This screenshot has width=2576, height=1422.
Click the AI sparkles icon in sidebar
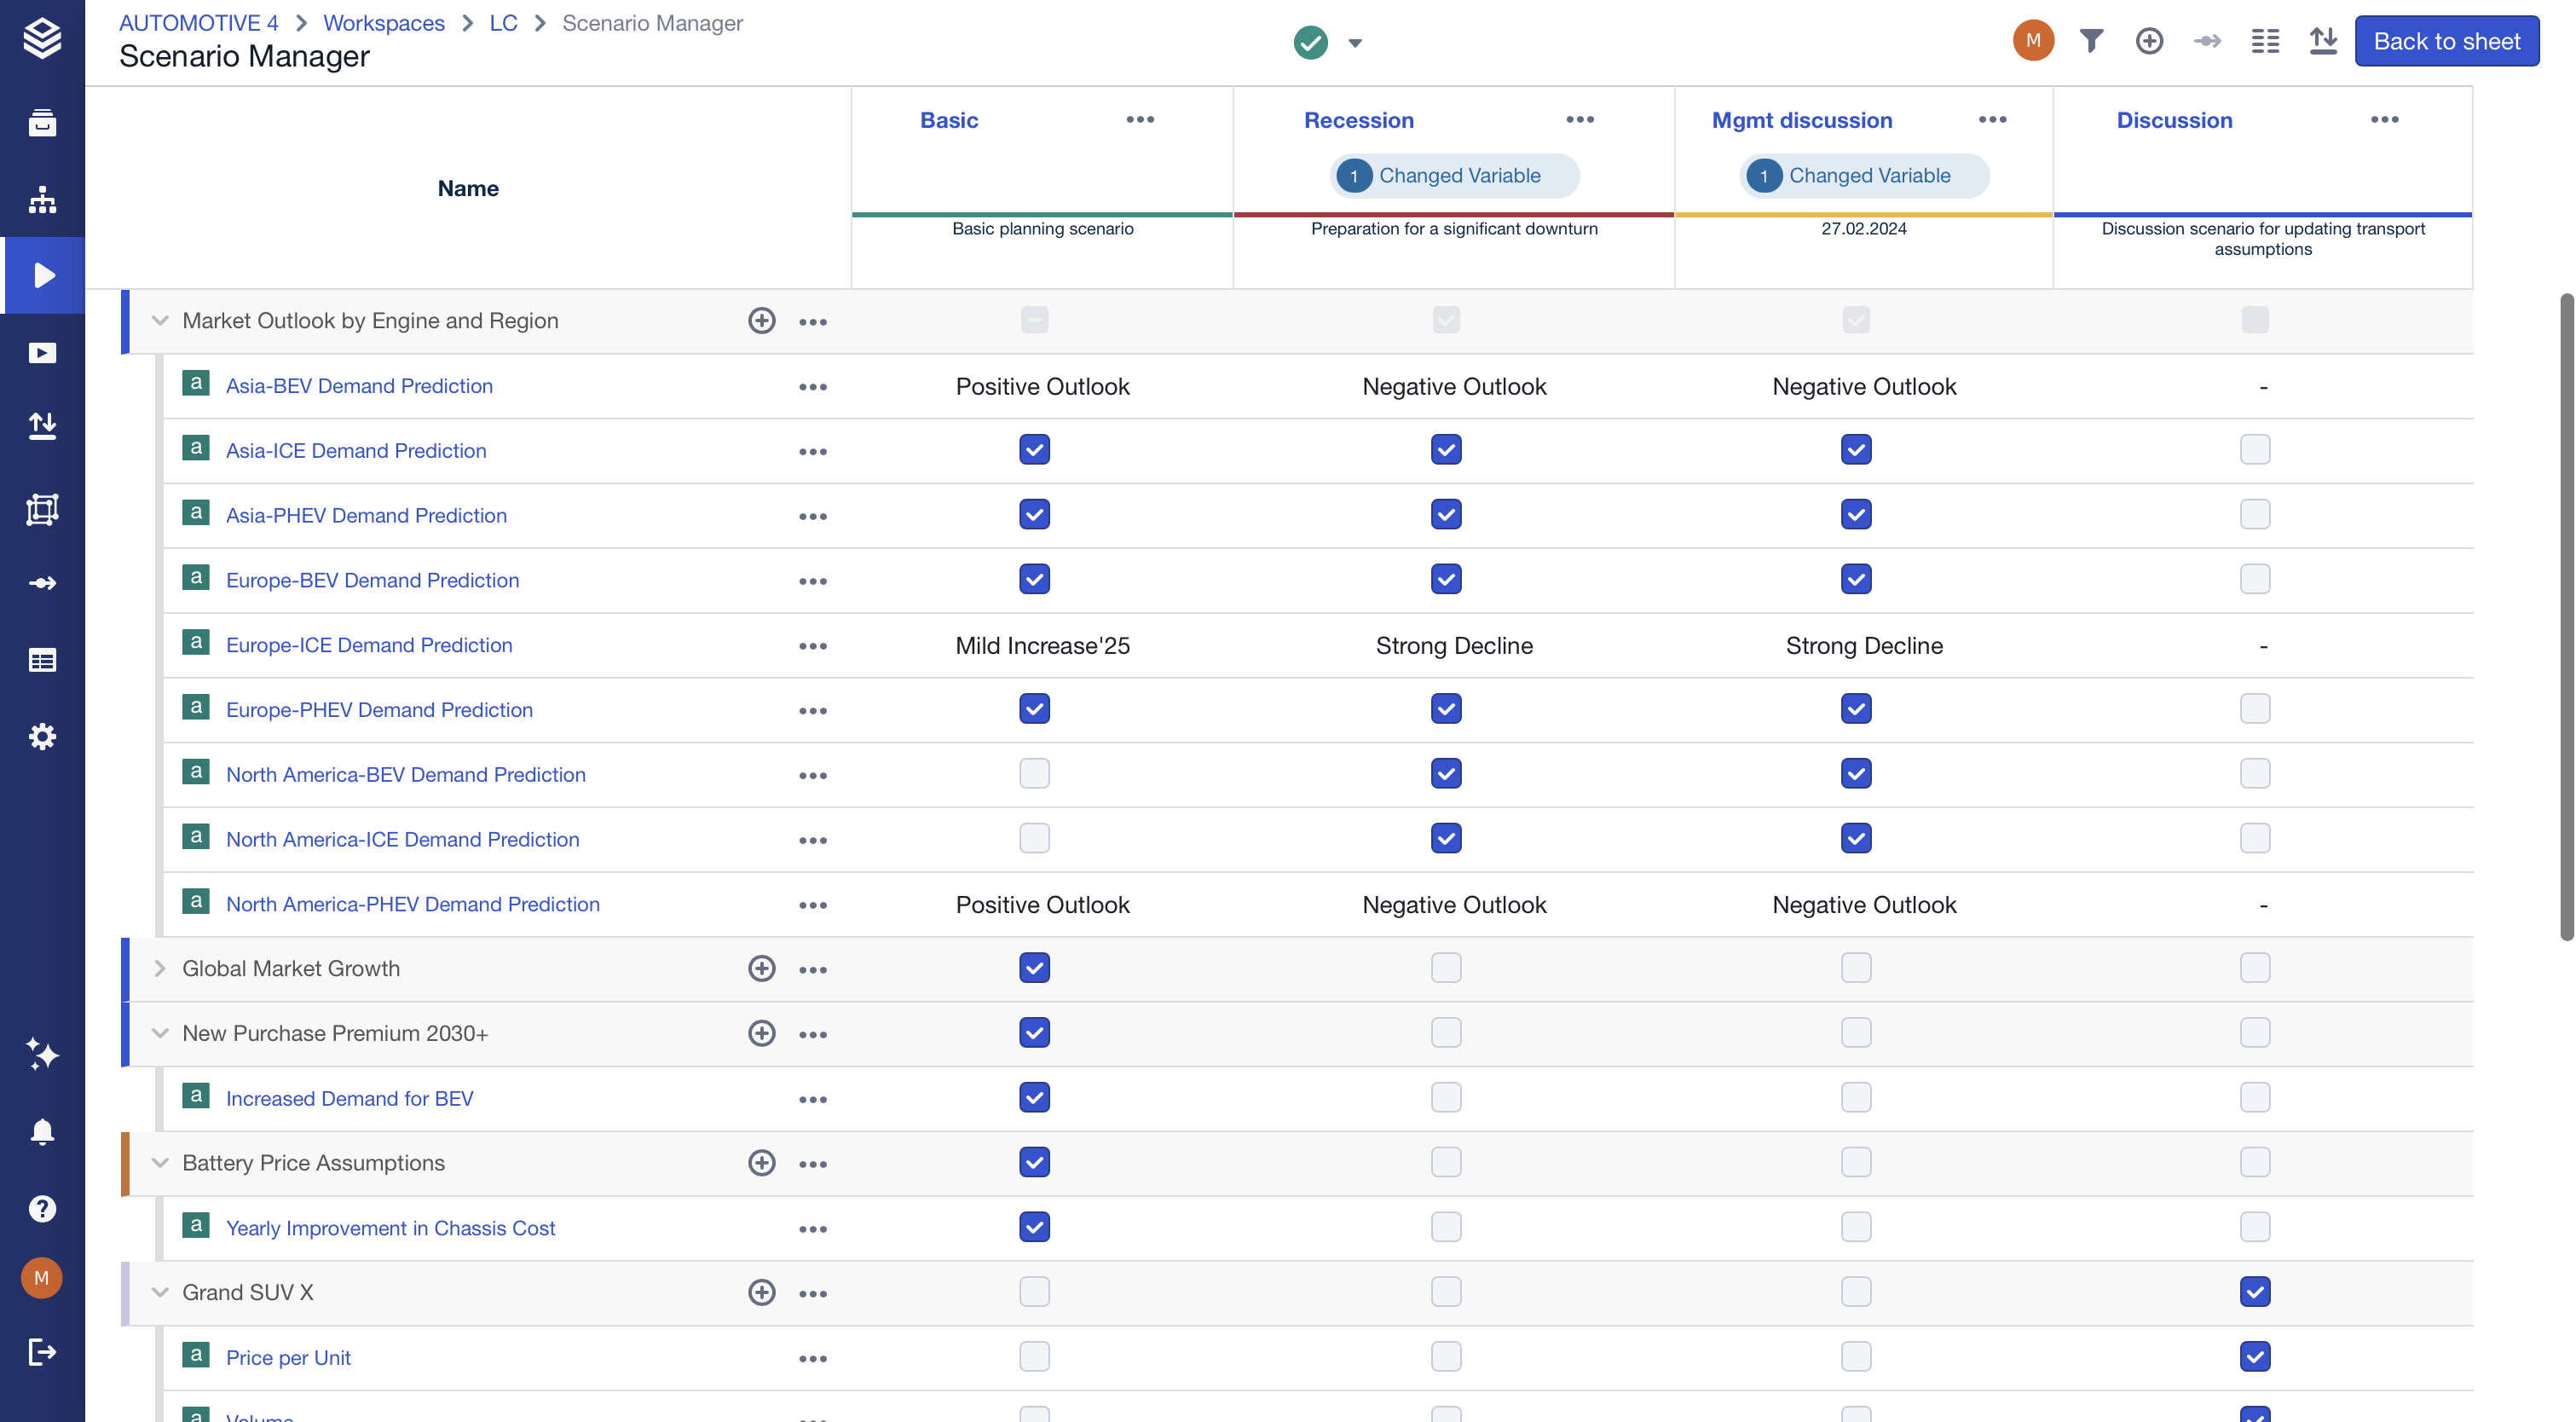[x=42, y=1054]
